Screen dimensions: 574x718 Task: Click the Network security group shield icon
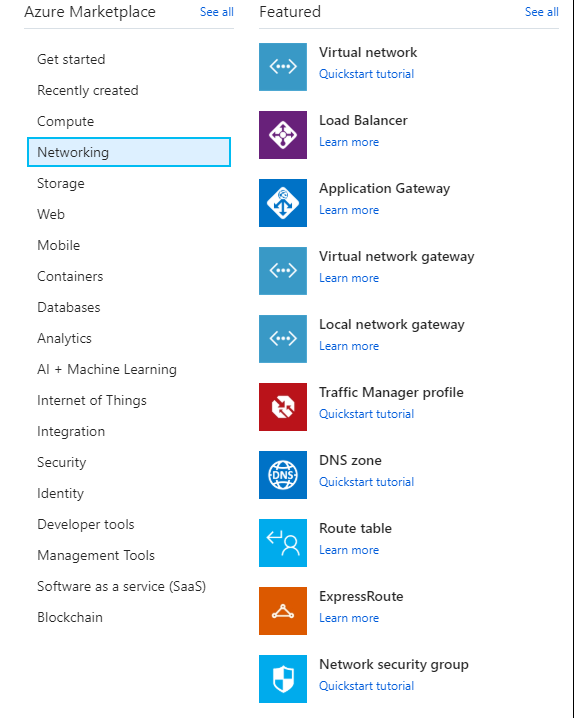tap(283, 679)
